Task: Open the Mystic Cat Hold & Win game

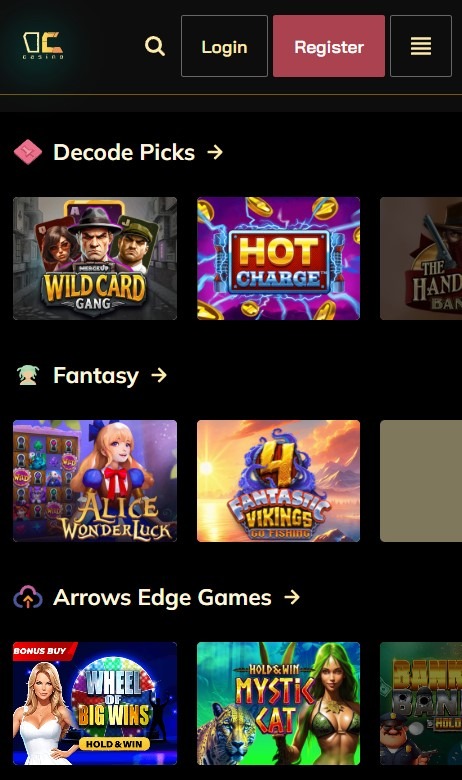Action: click(278, 703)
